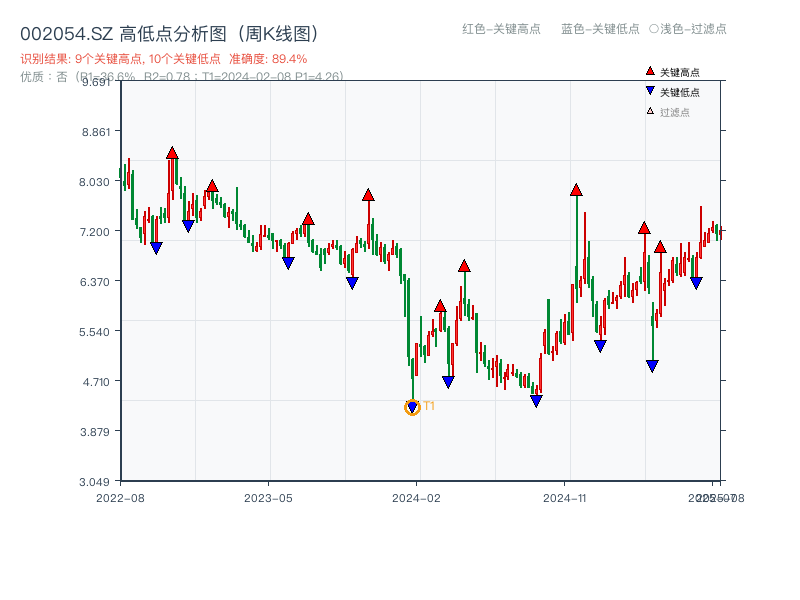
Task: Click the blue low triangle near 4.4 in autumn 2024
Action: tap(536, 402)
